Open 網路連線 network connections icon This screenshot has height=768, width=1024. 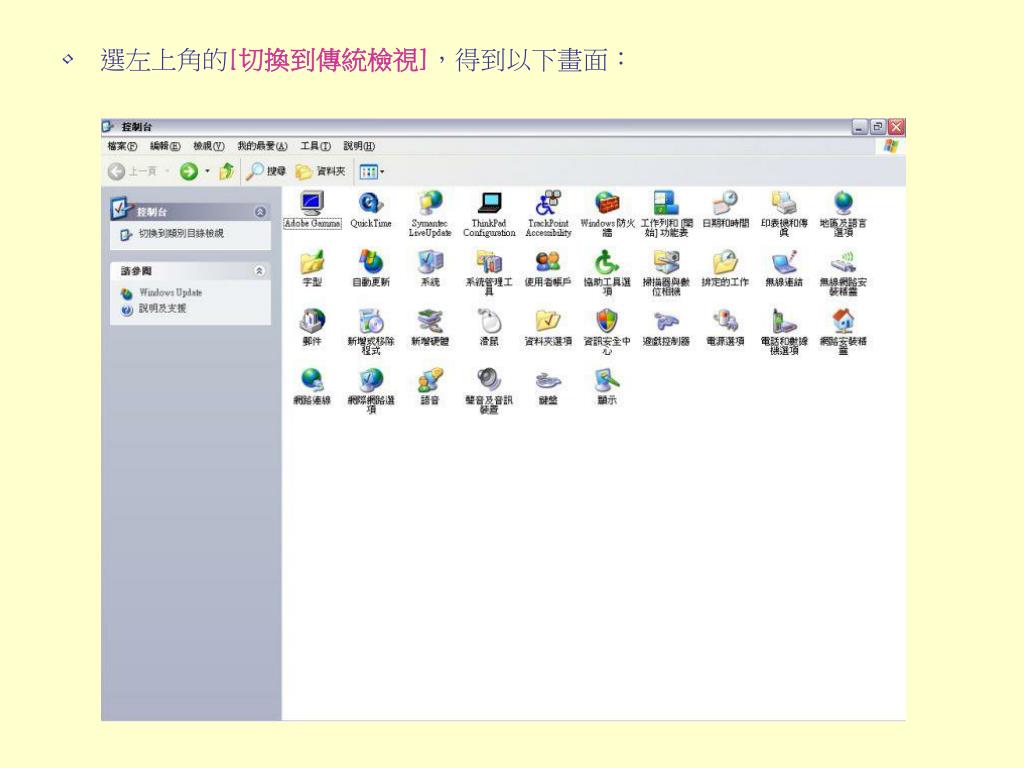tap(312, 386)
